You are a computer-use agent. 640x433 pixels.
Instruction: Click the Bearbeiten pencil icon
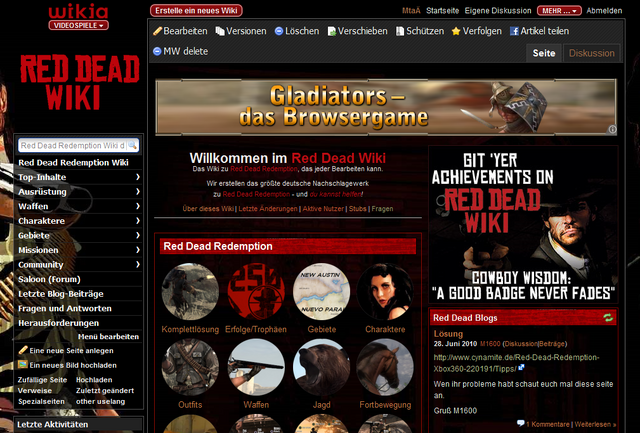coord(157,31)
